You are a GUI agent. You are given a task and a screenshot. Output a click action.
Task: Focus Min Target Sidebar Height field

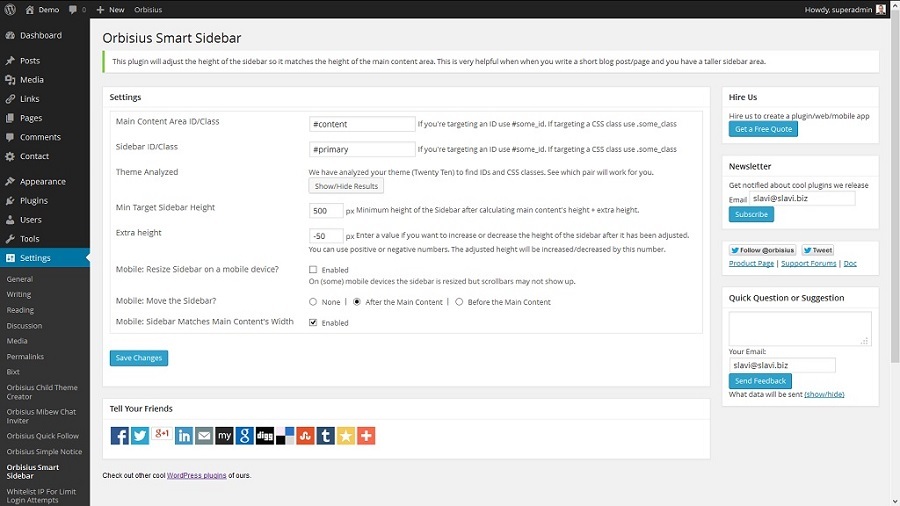coord(326,211)
